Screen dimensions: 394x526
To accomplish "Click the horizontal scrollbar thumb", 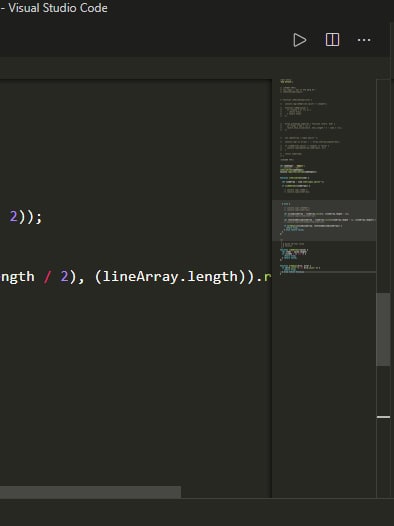I will tap(91, 492).
